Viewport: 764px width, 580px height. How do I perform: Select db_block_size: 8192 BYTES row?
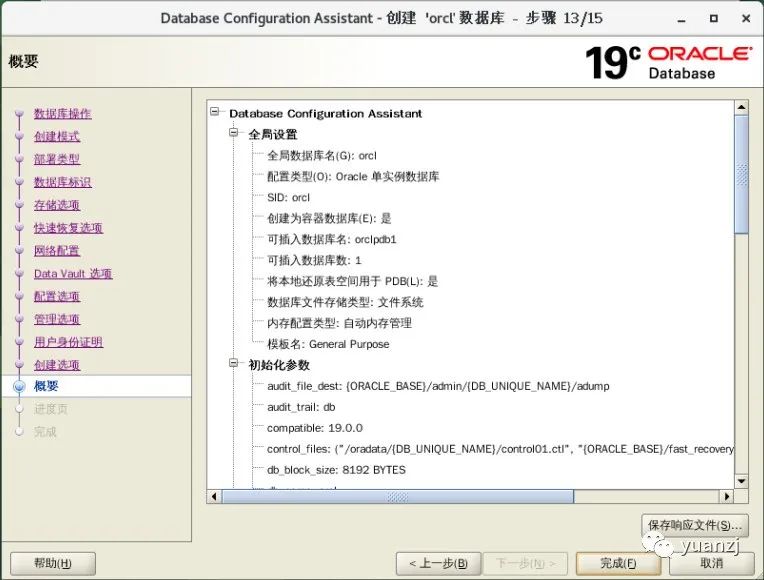(336, 470)
